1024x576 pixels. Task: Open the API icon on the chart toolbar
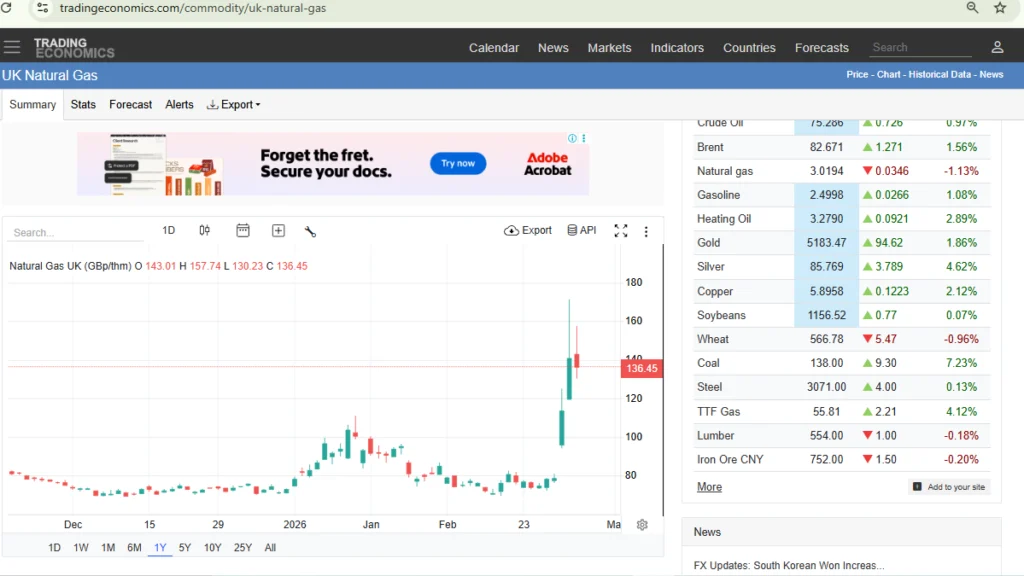pyautogui.click(x=573, y=230)
